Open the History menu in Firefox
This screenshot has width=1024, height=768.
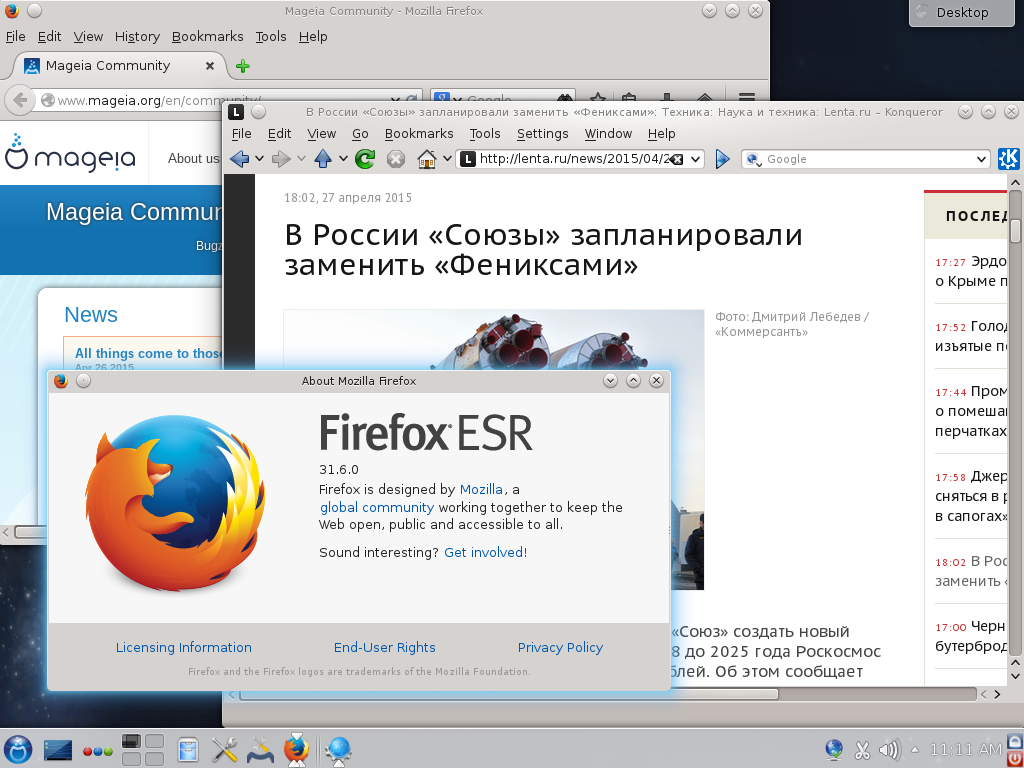(x=137, y=37)
